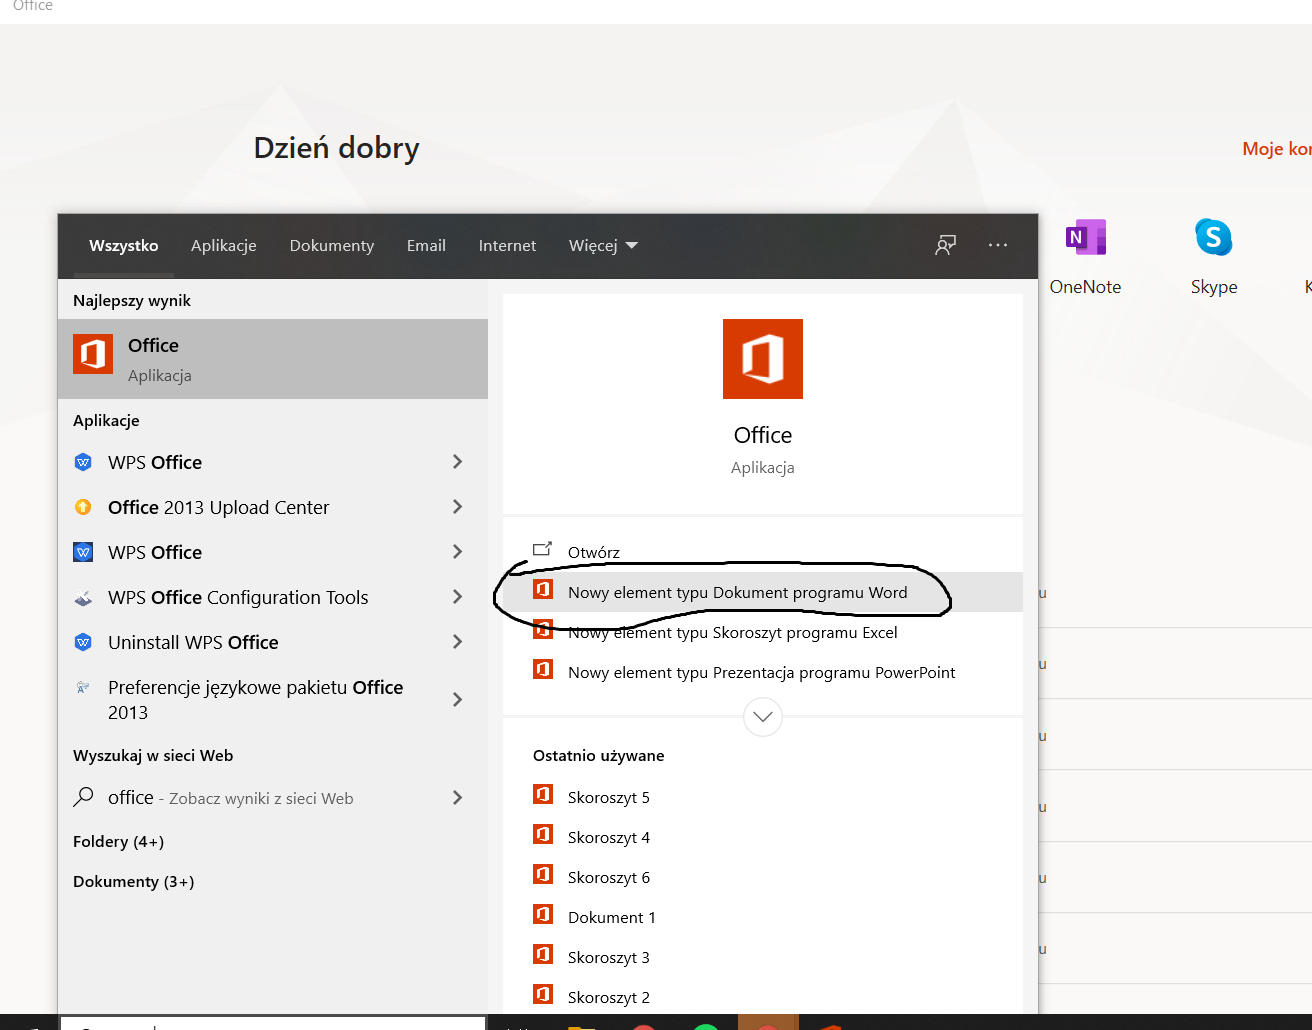Select the Wszystko search tab
Screen dimensions: 1312x1030
(x=124, y=245)
